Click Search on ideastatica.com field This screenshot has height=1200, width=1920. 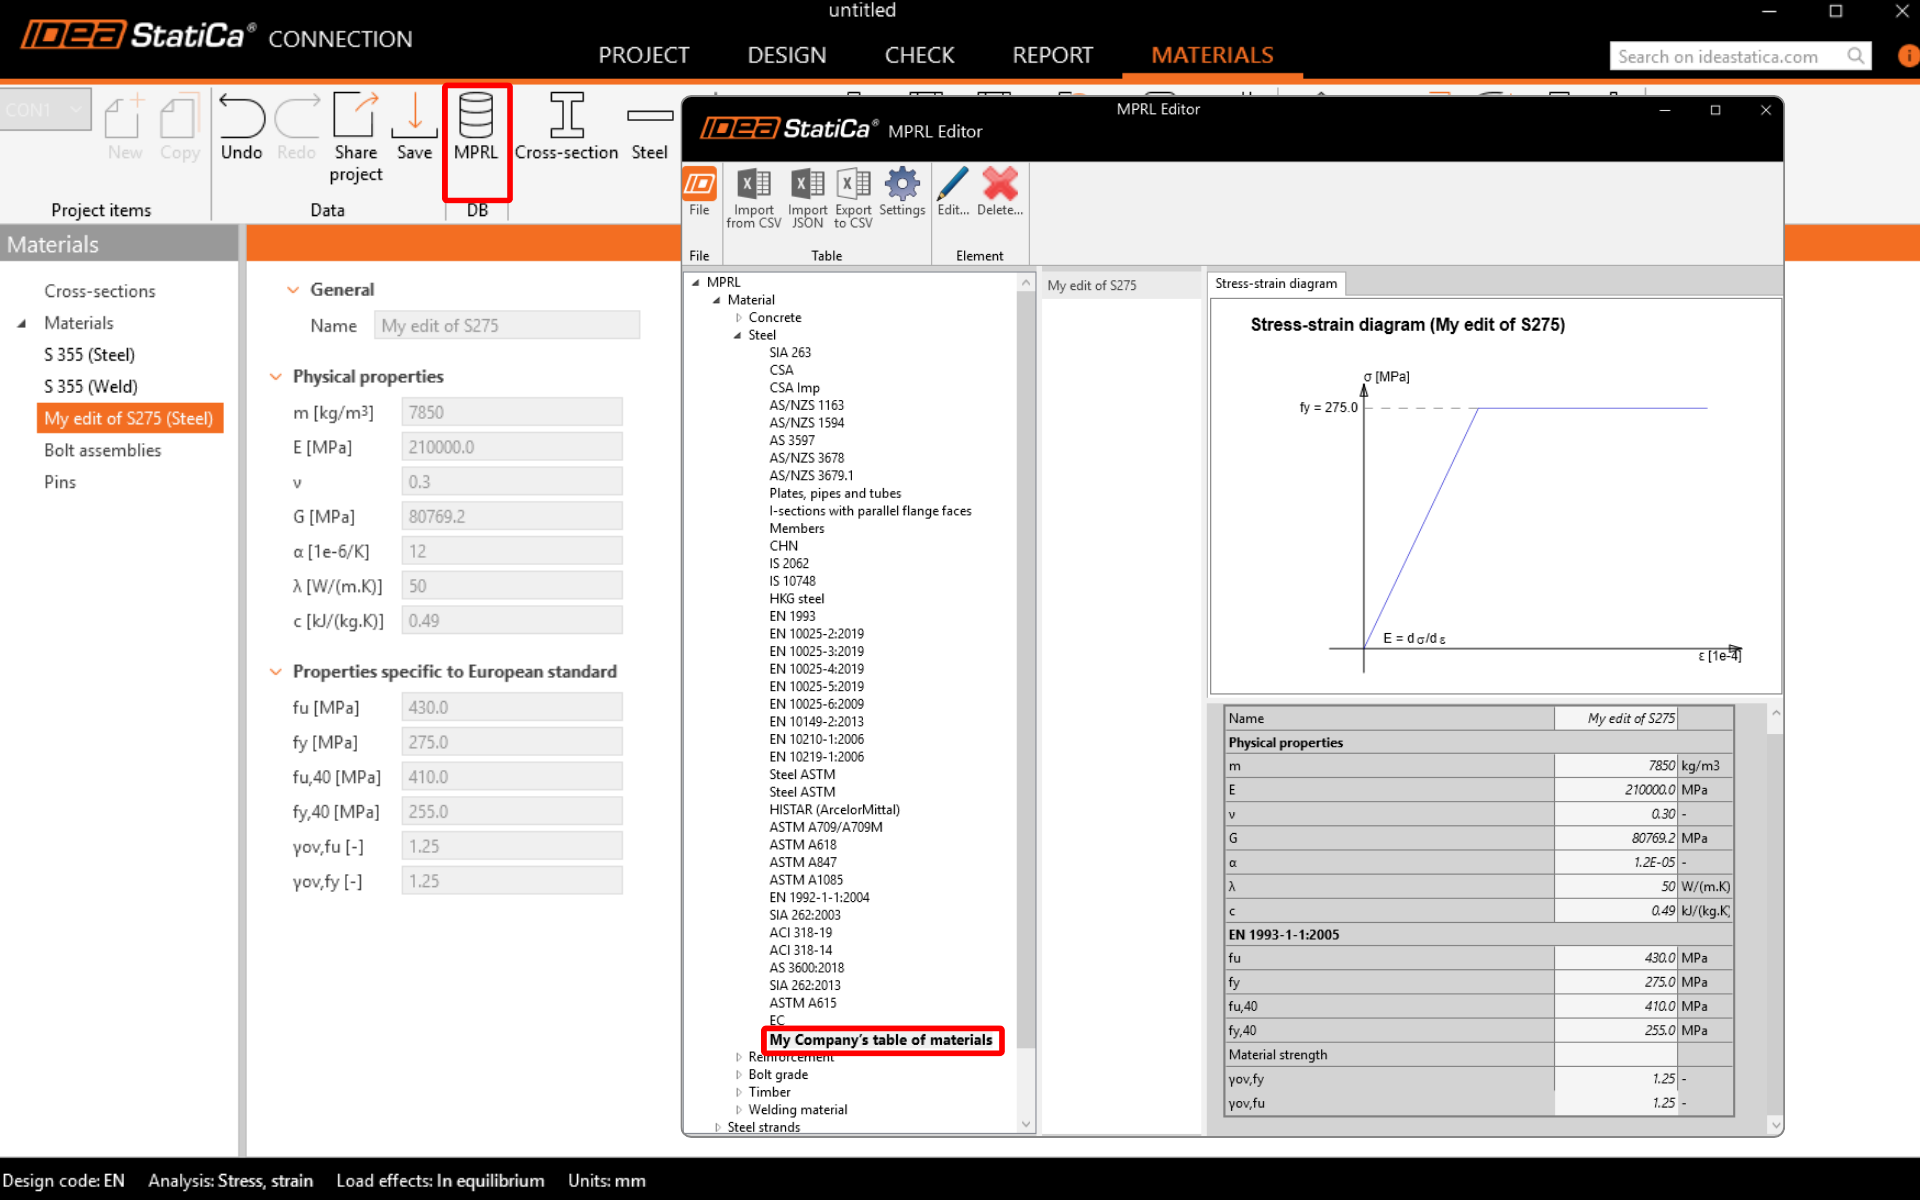click(x=1727, y=56)
